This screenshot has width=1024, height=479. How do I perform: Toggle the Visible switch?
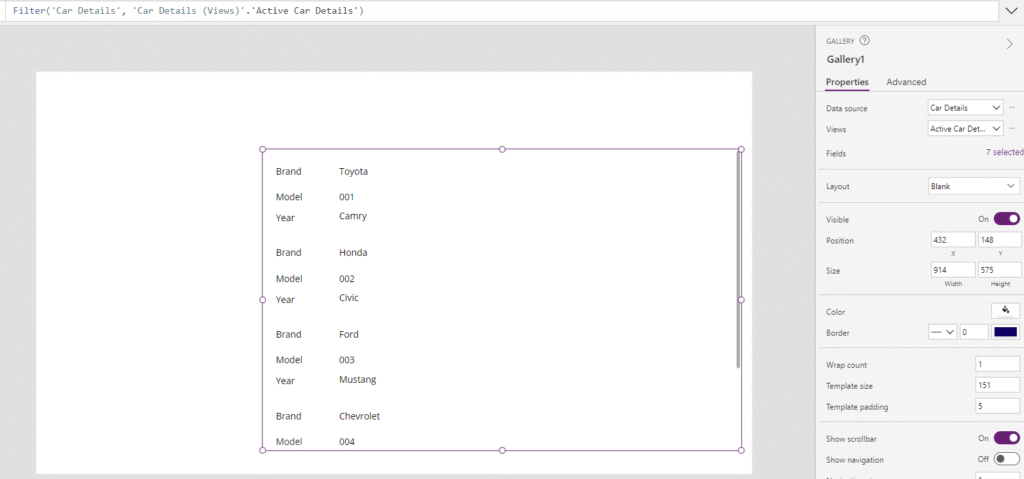[1006, 219]
